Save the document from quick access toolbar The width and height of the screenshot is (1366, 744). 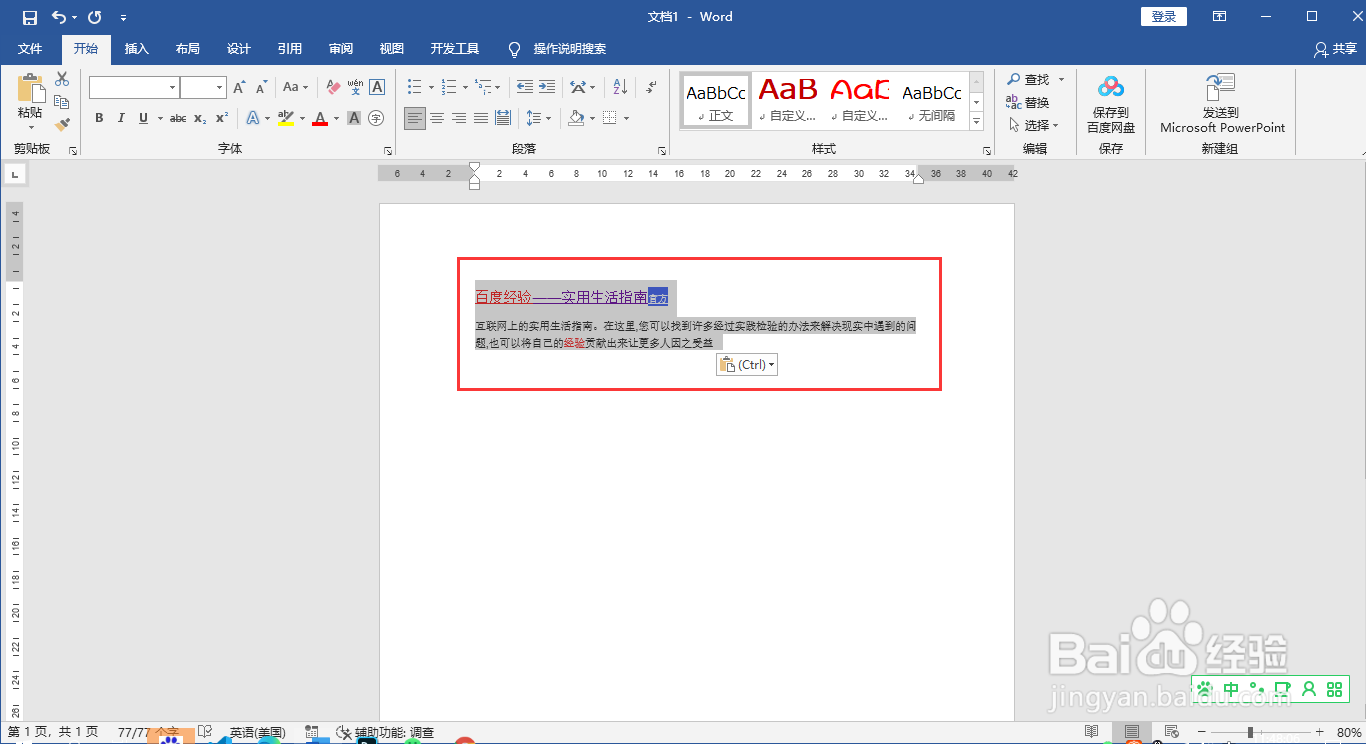(x=30, y=17)
